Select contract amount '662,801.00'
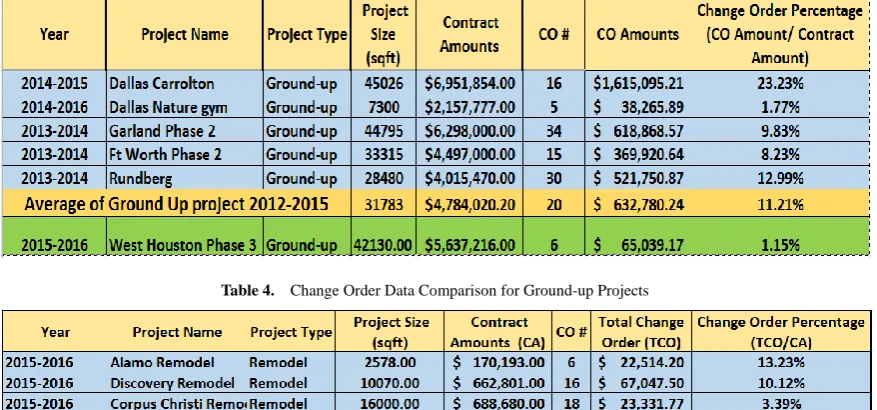The height and width of the screenshot is (410, 877). coord(509,383)
